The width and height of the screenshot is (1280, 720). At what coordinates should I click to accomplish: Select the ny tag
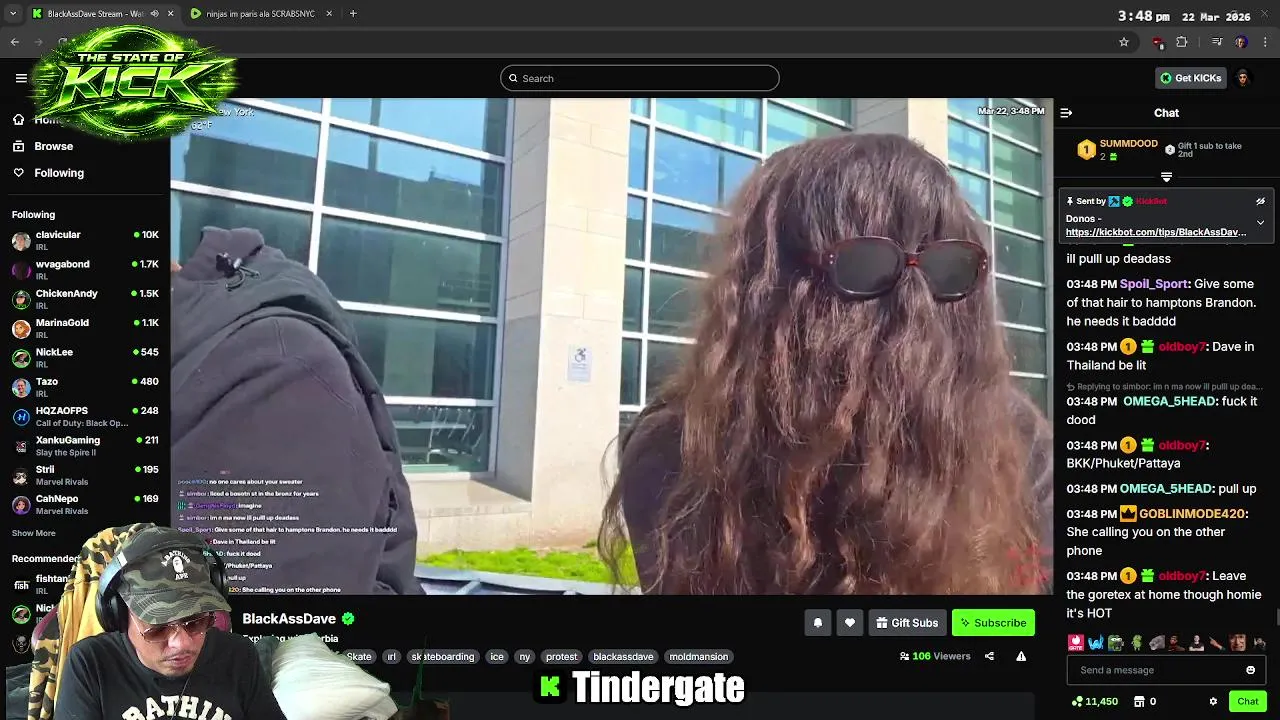[525, 657]
